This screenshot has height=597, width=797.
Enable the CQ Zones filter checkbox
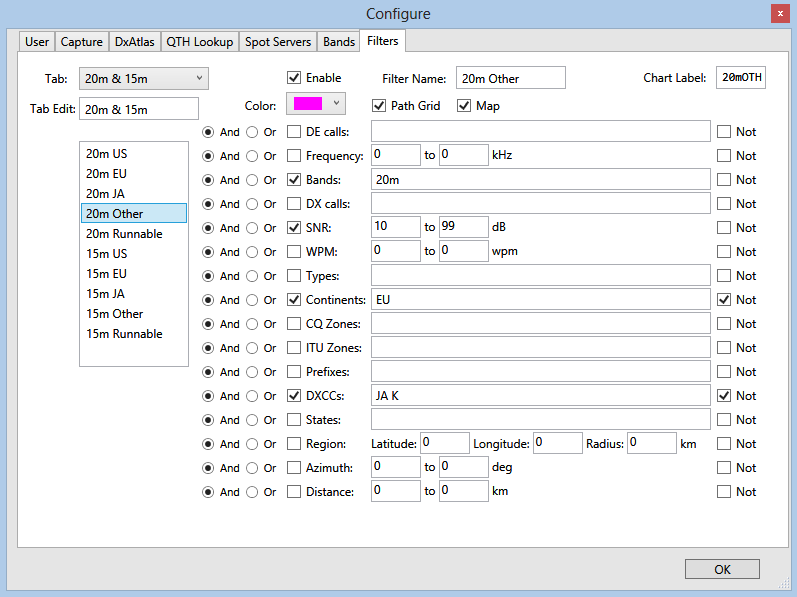click(x=294, y=324)
